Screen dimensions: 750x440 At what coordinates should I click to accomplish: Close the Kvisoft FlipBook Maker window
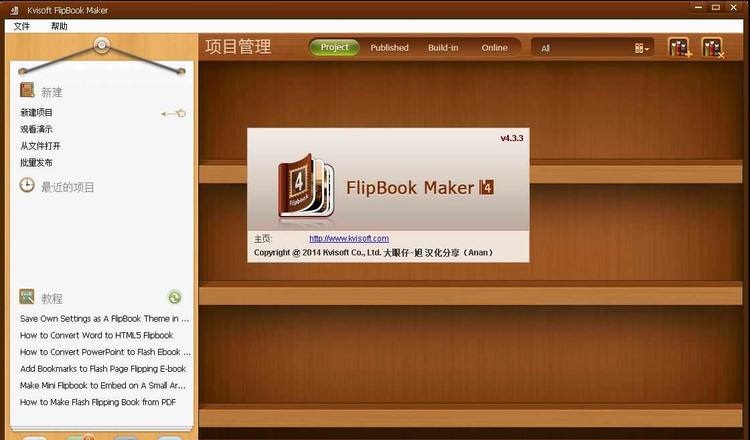(x=734, y=8)
